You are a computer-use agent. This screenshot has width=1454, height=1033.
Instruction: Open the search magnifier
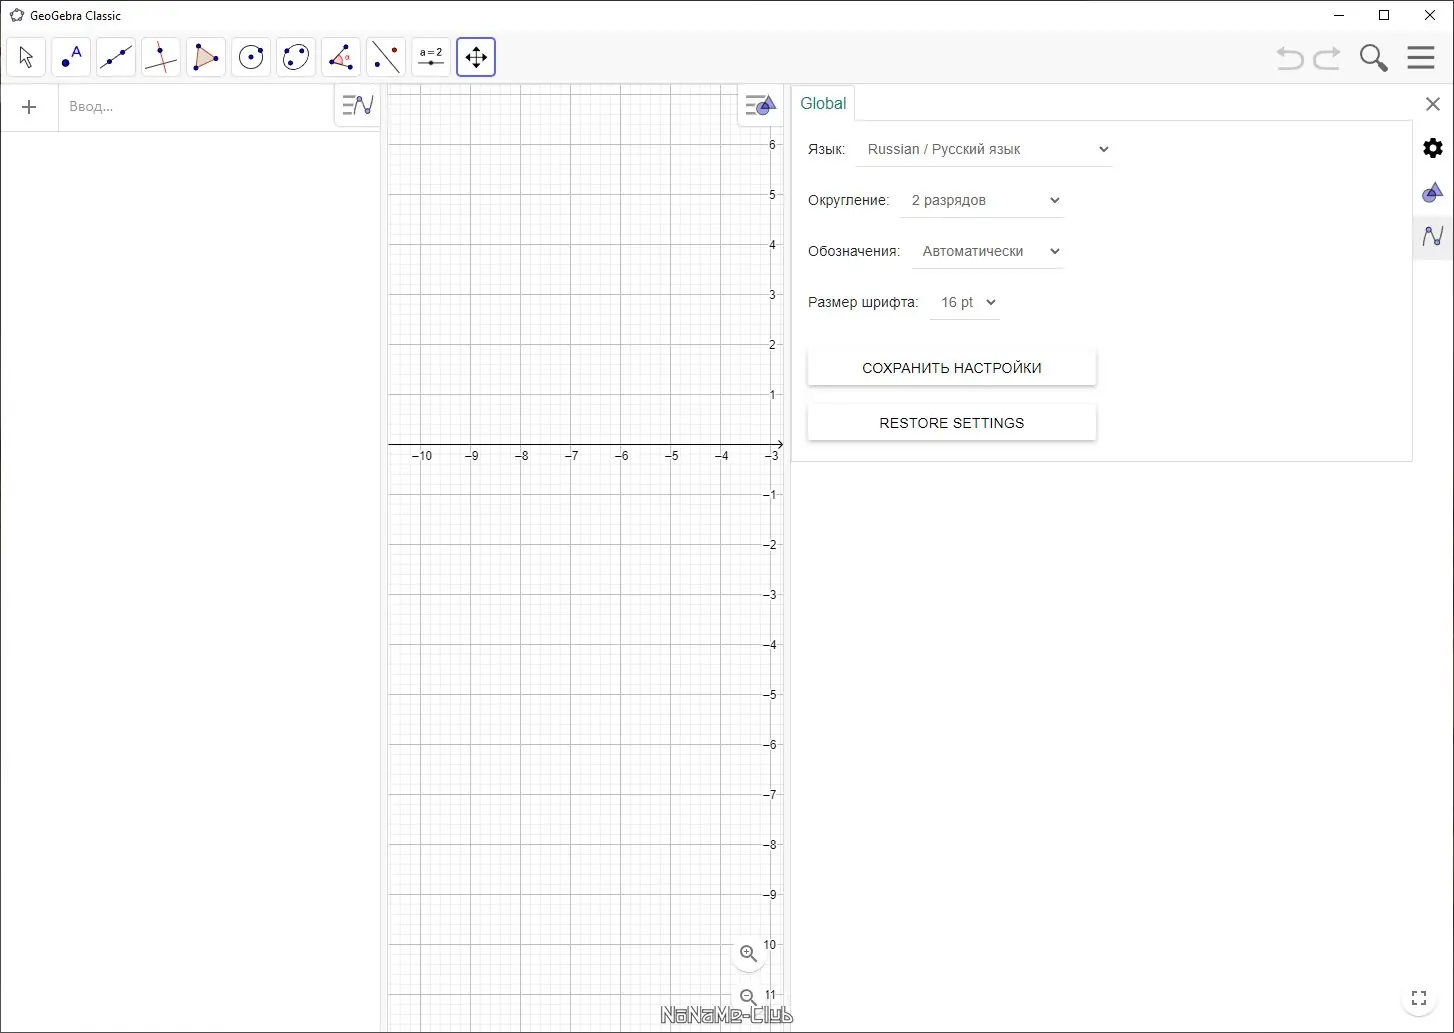[x=1374, y=58]
